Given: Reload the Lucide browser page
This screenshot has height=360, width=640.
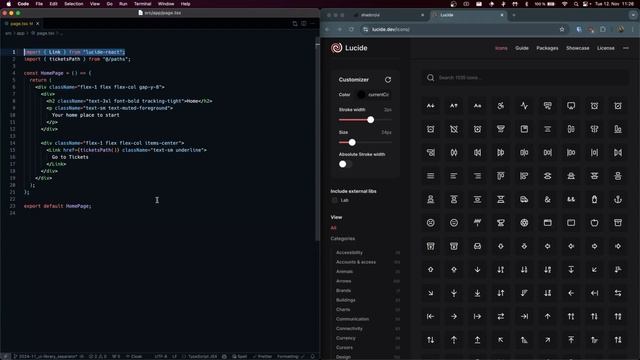Looking at the screenshot, I should (x=351, y=29).
